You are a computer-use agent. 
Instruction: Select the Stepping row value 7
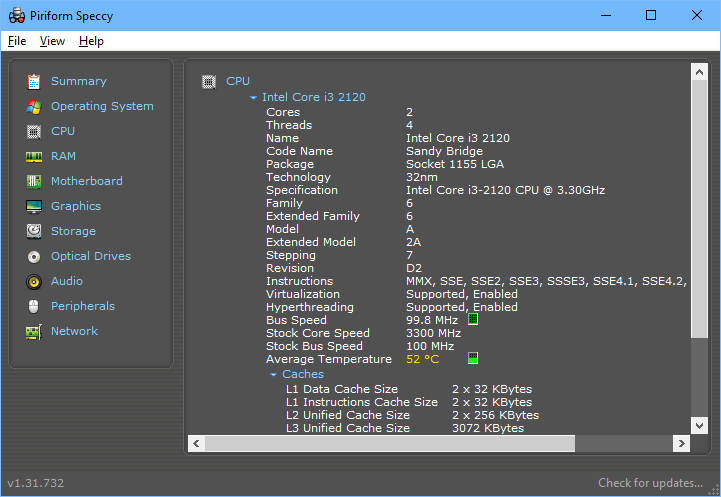tap(409, 255)
